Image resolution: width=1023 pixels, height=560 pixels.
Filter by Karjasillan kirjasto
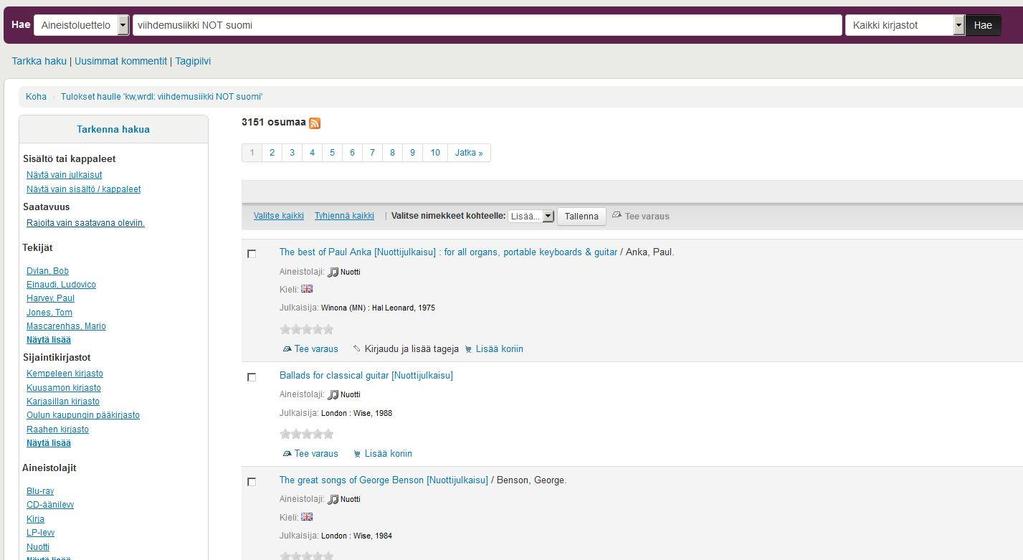[63, 401]
